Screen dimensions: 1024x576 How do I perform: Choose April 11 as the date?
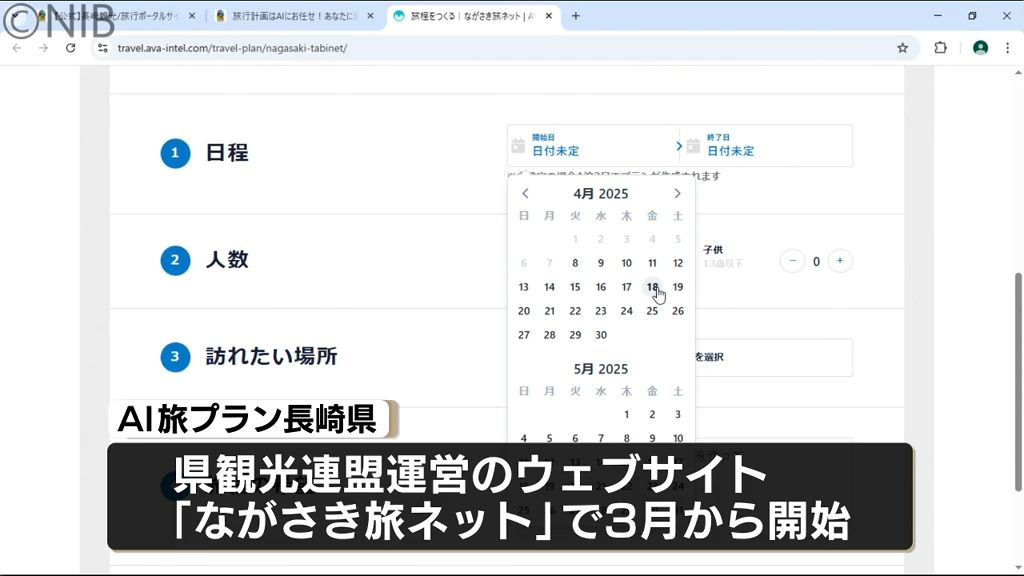[652, 263]
